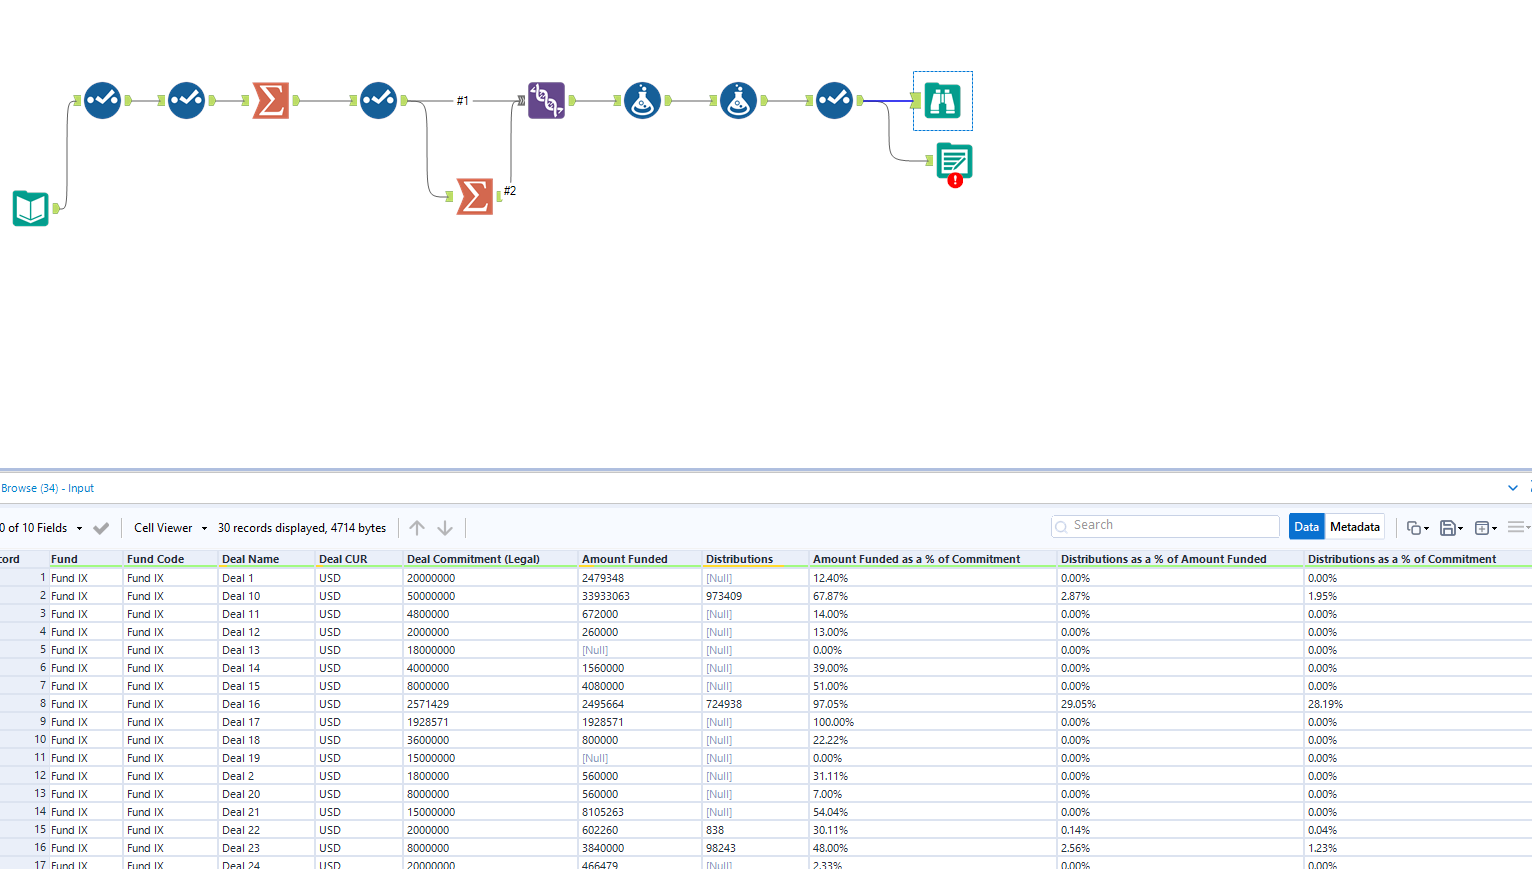The height and width of the screenshot is (869, 1532).
Task: Click inside the Search field
Action: [x=1163, y=525]
